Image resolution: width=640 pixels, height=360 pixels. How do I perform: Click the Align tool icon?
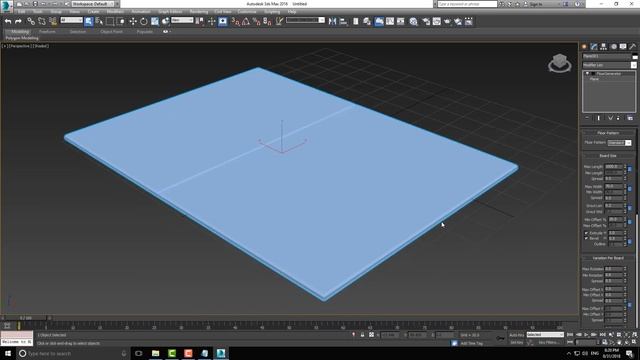click(343, 21)
